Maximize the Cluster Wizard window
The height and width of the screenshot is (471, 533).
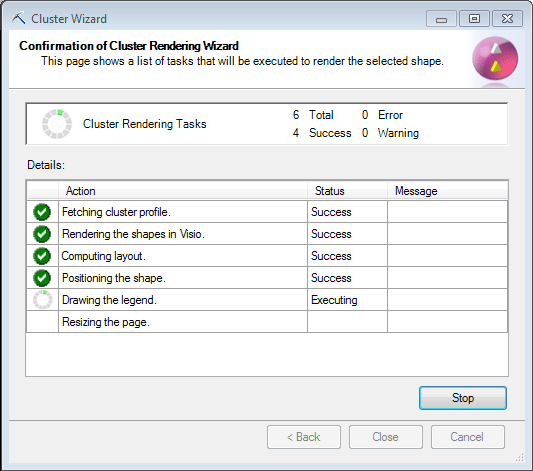click(474, 18)
